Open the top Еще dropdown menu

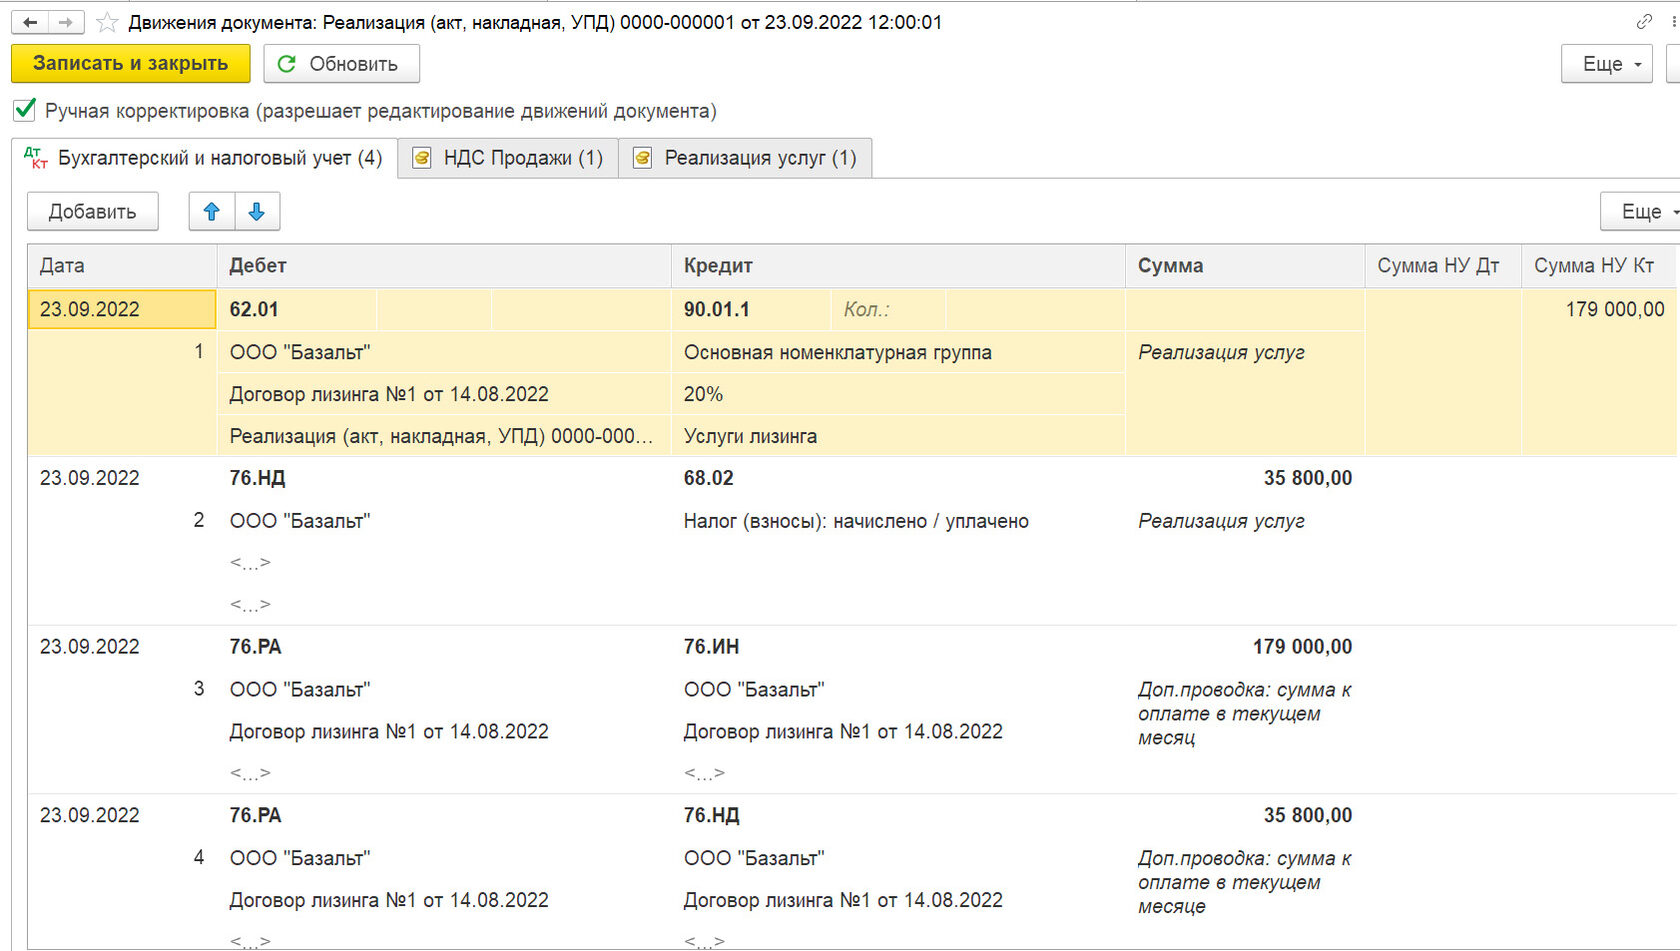pos(1607,63)
